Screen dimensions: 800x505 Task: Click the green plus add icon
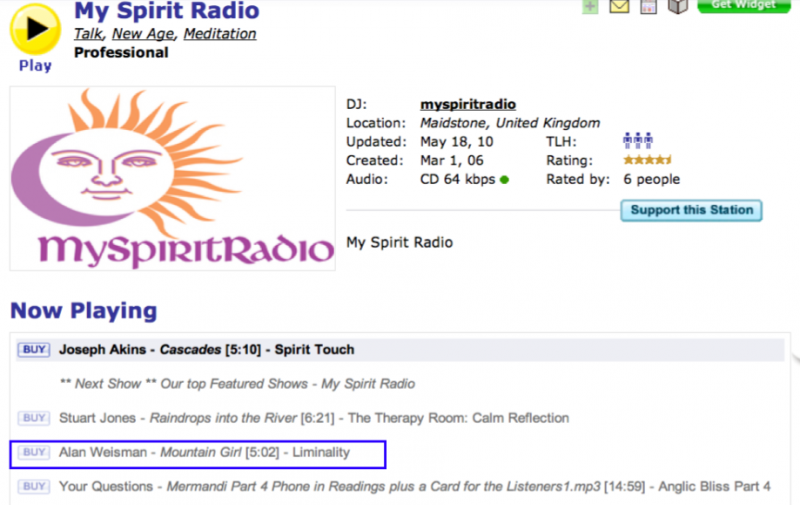(590, 6)
